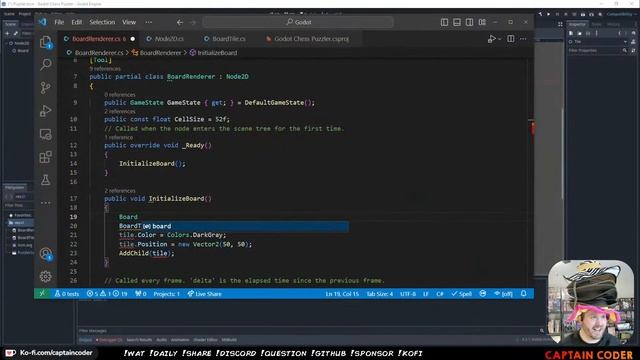Image resolution: width=640 pixels, height=360 pixels.
Task: Open Tile node dropdown in Godot inspector
Action: coord(625,42)
